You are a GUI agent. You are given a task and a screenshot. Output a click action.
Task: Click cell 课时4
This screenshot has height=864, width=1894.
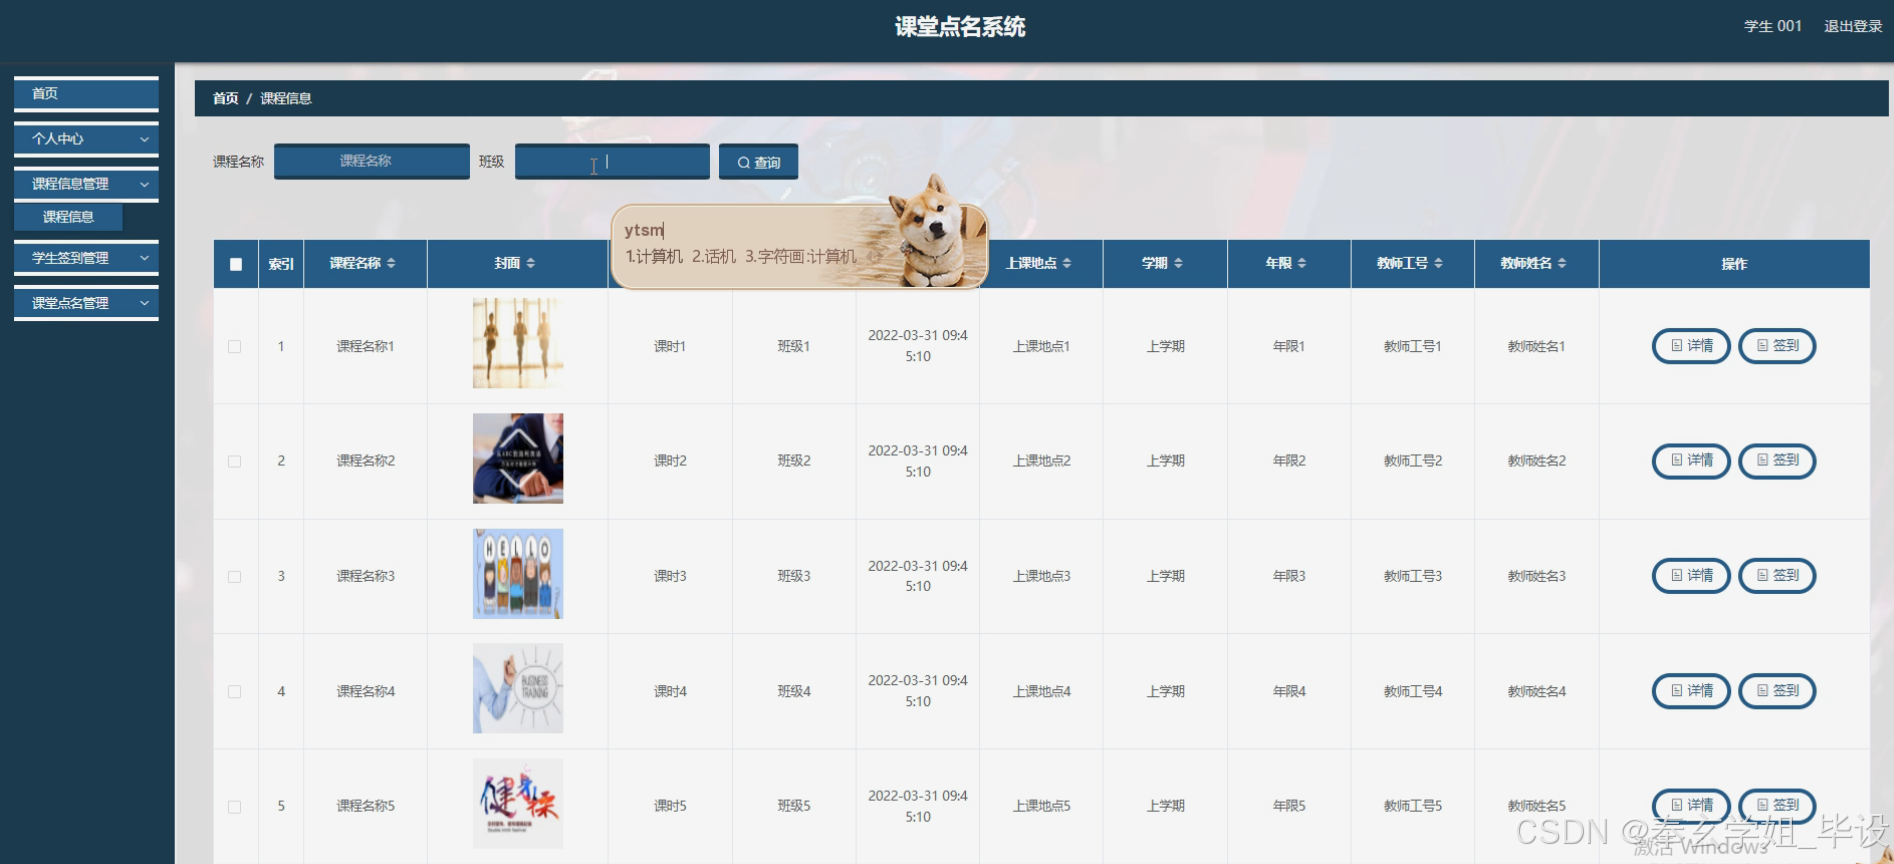[x=670, y=691]
